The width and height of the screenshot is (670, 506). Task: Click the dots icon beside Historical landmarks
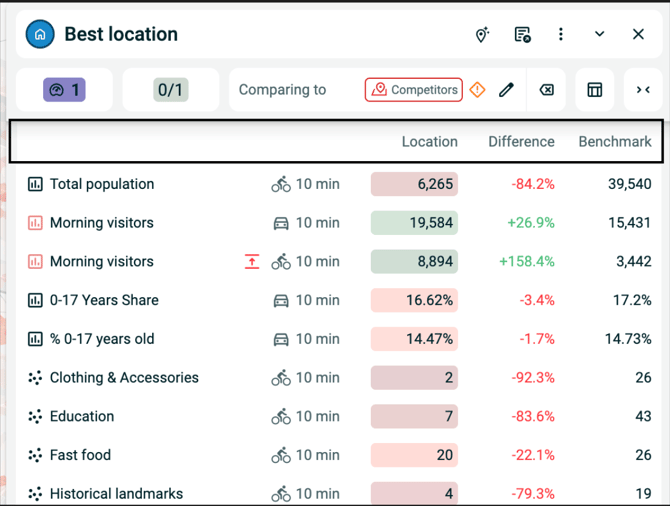(35, 494)
